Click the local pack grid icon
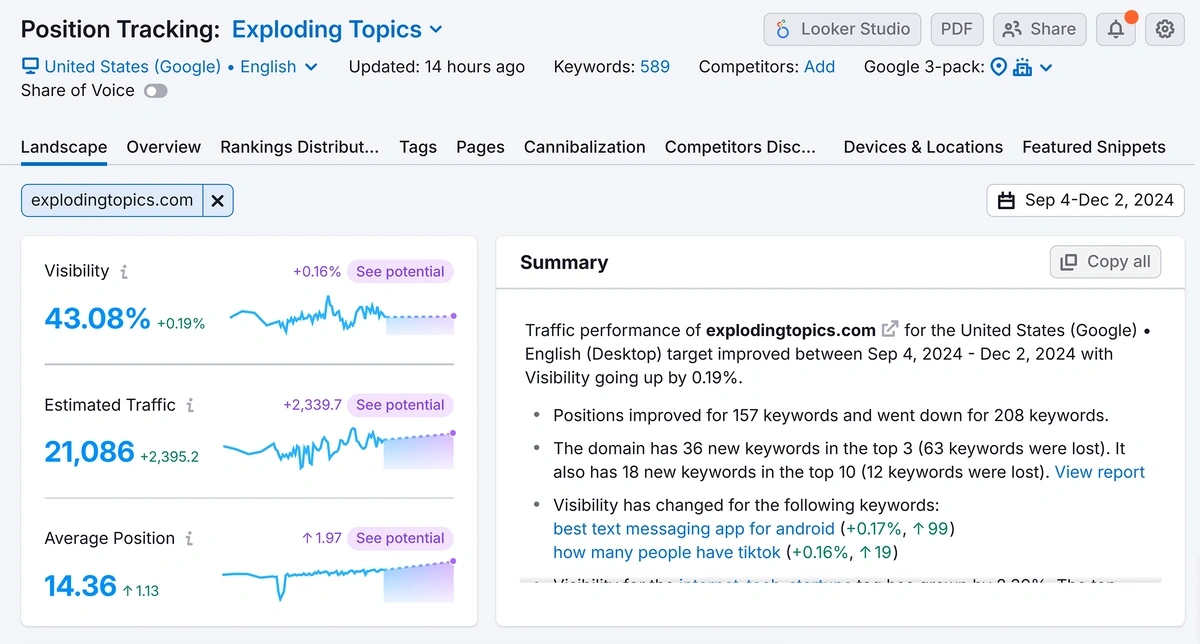This screenshot has height=644, width=1200. pos(1022,67)
